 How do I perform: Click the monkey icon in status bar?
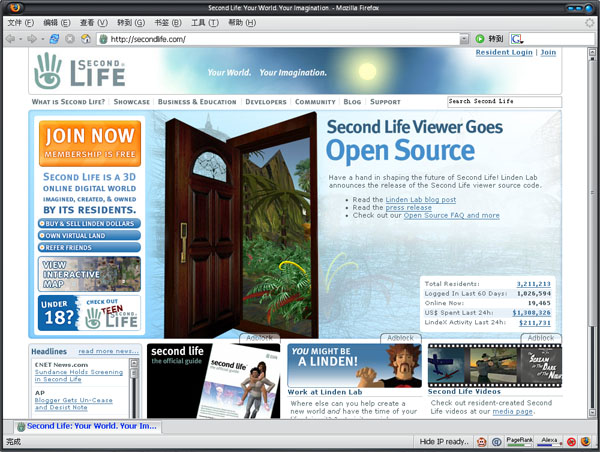(482, 441)
